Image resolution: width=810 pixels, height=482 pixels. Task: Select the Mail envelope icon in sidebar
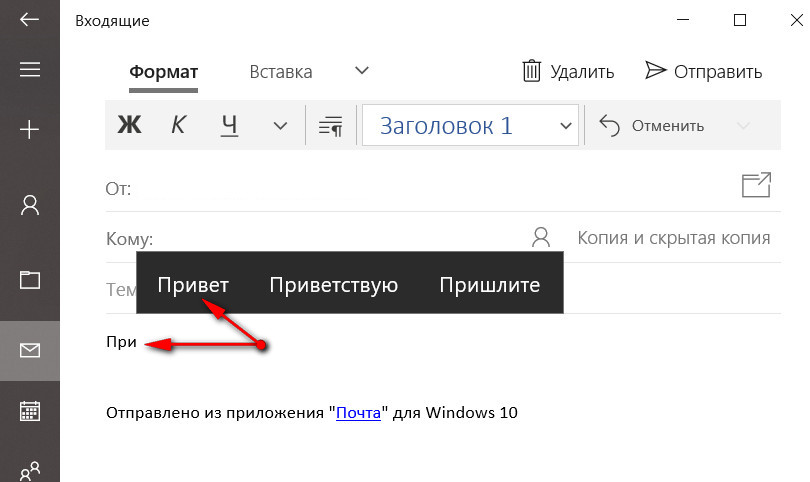tap(29, 351)
